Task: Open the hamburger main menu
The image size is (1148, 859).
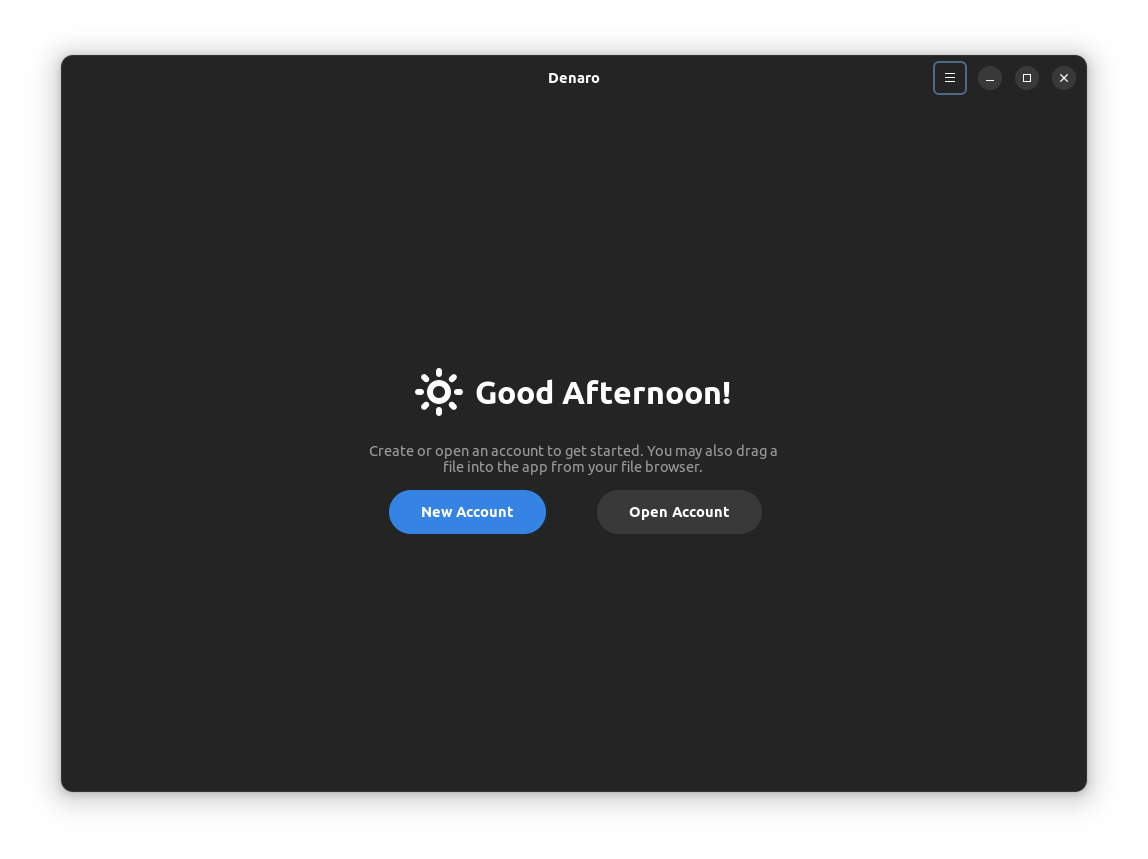Action: (949, 78)
